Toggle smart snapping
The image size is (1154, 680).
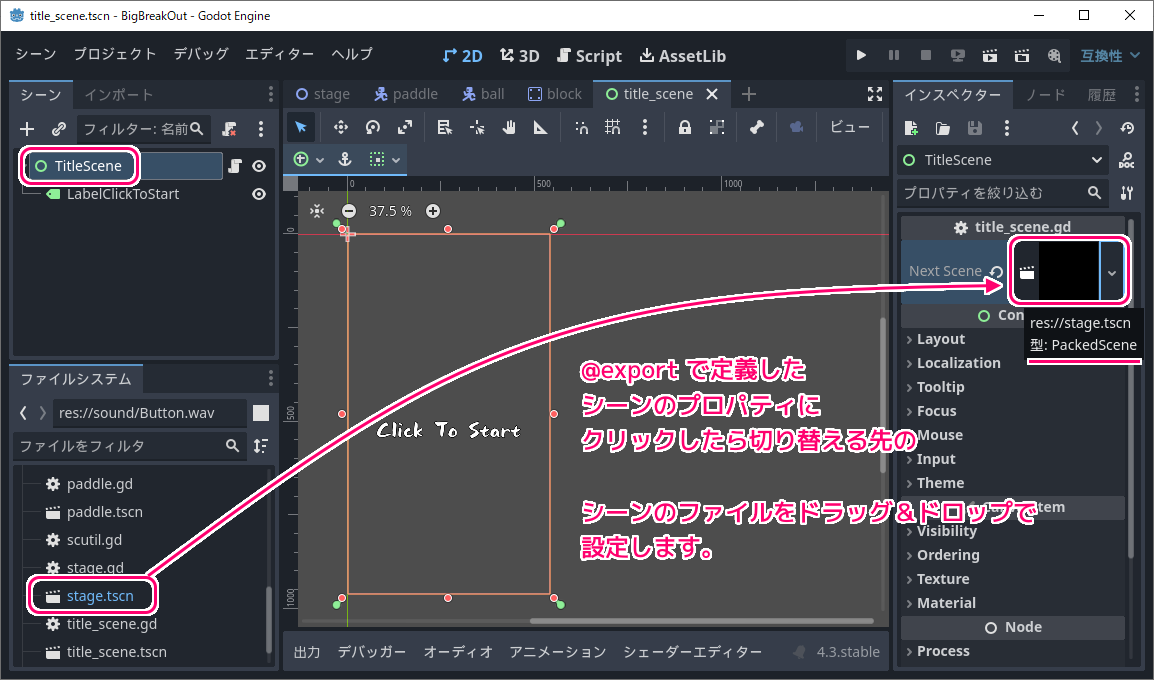pos(581,127)
